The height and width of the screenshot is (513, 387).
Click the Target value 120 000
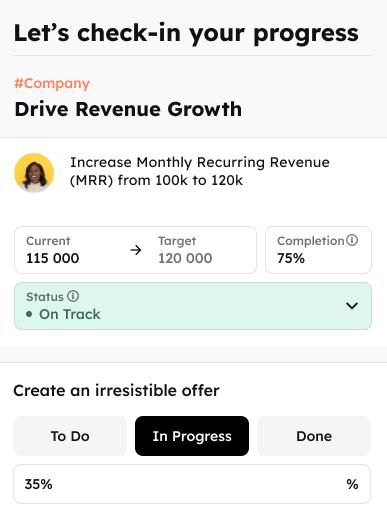185,258
